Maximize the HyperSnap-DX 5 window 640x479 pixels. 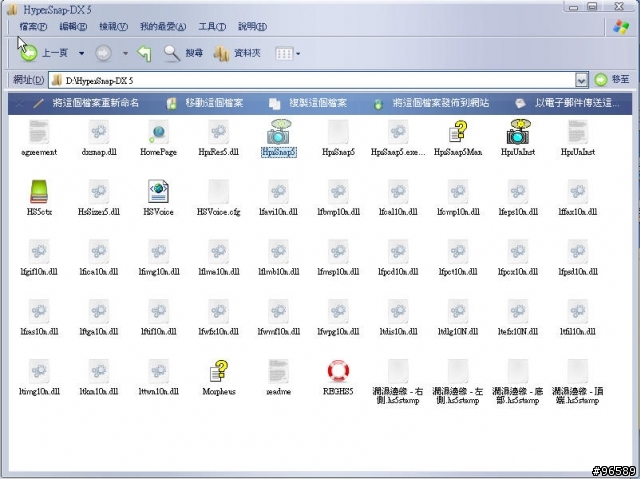click(592, 6)
